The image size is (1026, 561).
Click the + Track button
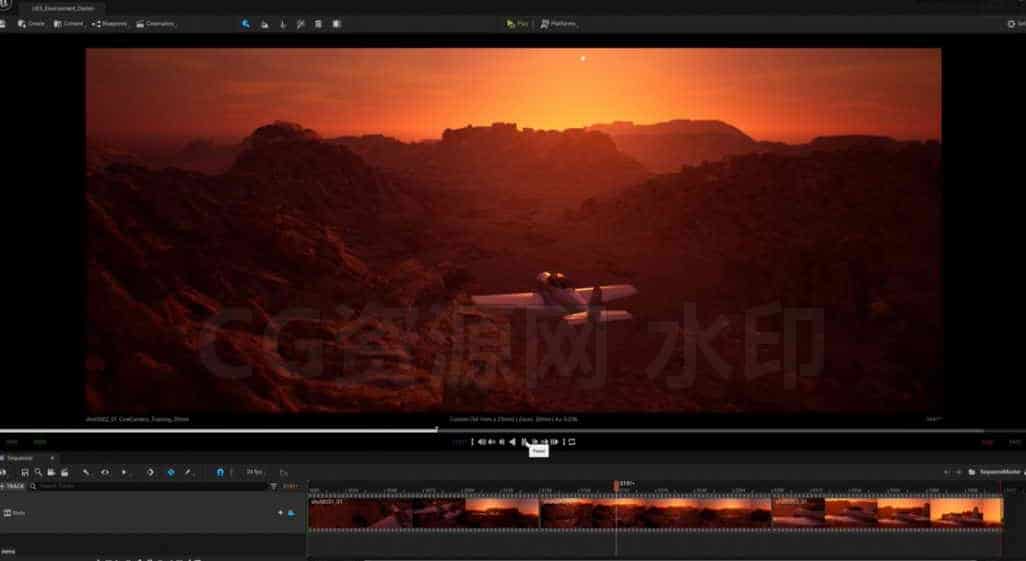point(12,486)
